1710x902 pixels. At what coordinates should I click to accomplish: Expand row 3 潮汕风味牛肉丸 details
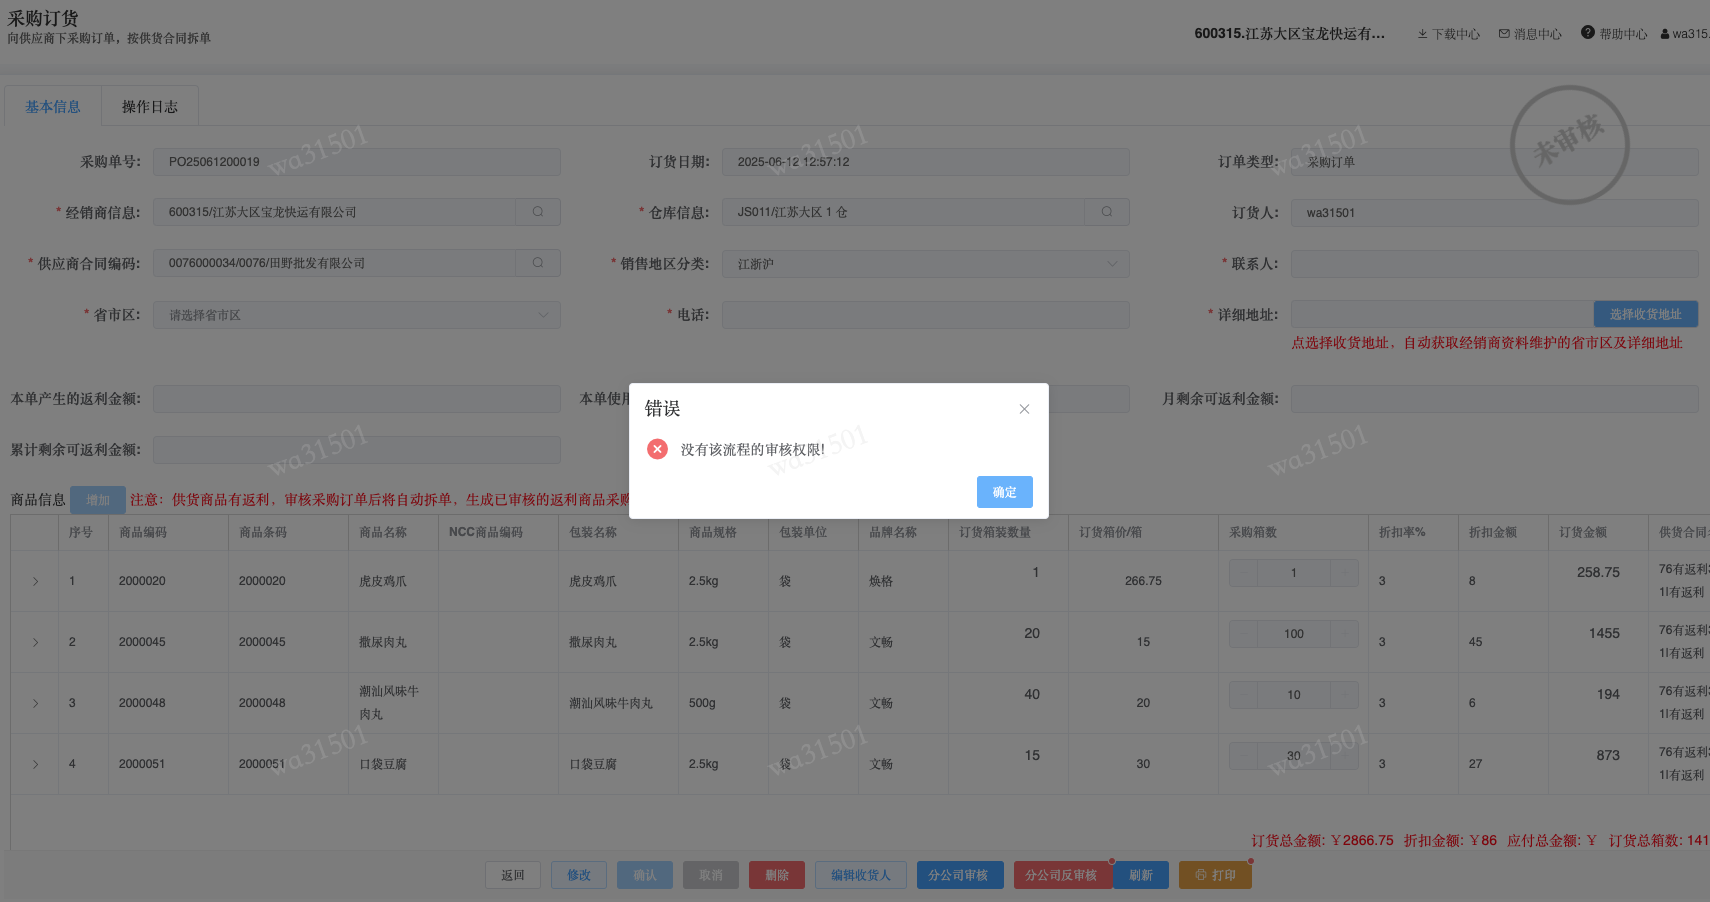coord(35,703)
